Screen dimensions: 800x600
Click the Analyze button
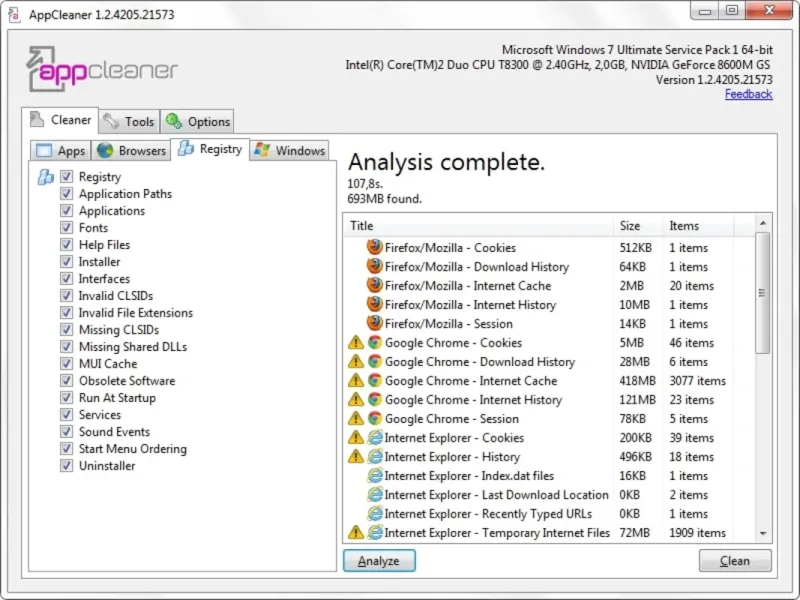(x=379, y=561)
